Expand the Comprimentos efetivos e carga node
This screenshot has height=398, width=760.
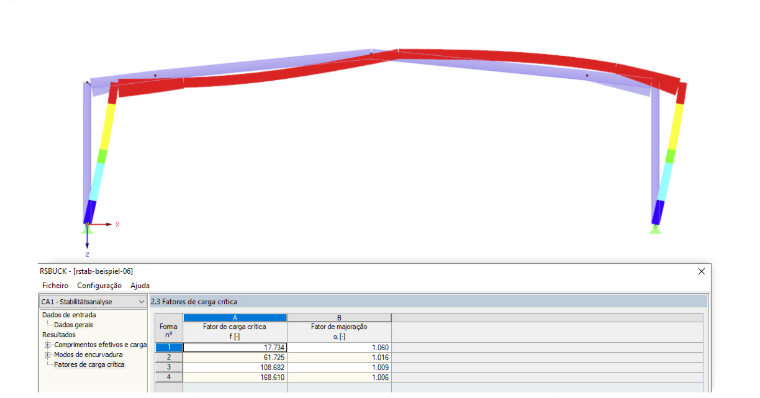pyautogui.click(x=48, y=345)
